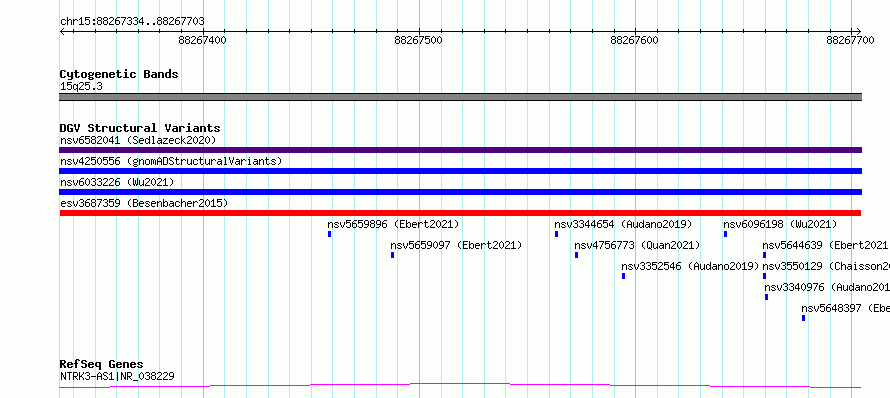Open the esv3687359 (Besenbacher2015) label

[x=144, y=203]
